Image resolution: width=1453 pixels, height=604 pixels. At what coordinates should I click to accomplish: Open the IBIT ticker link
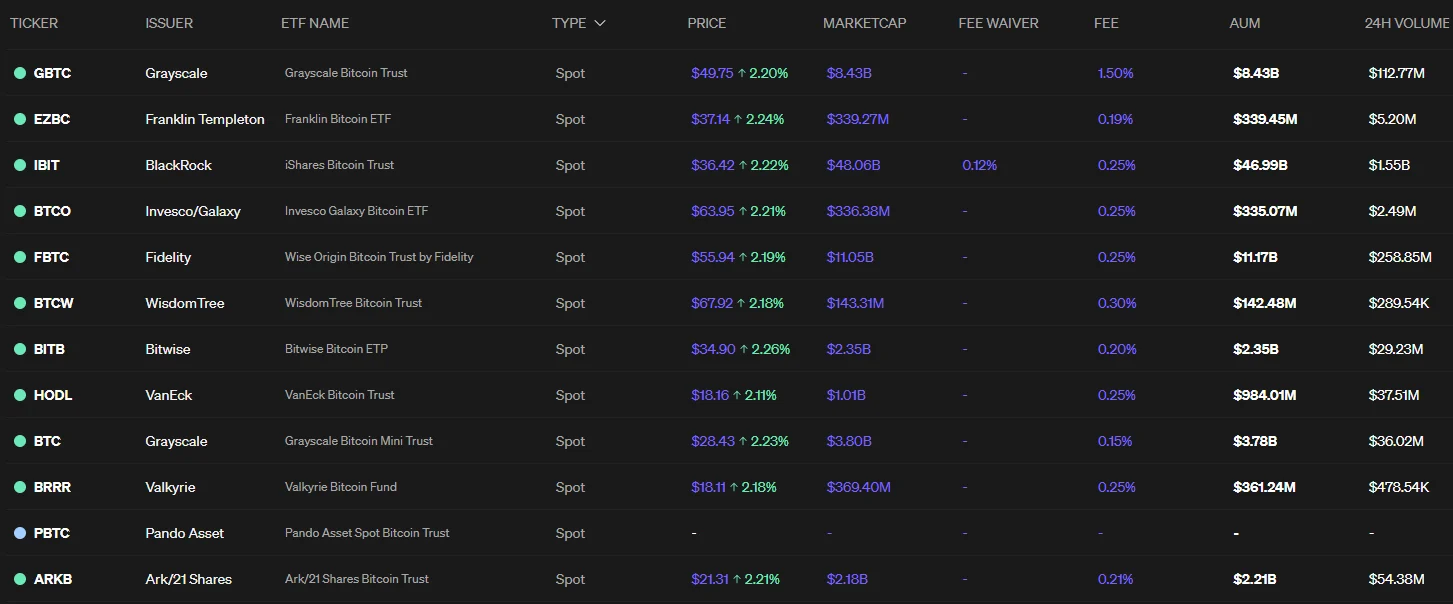(47, 165)
